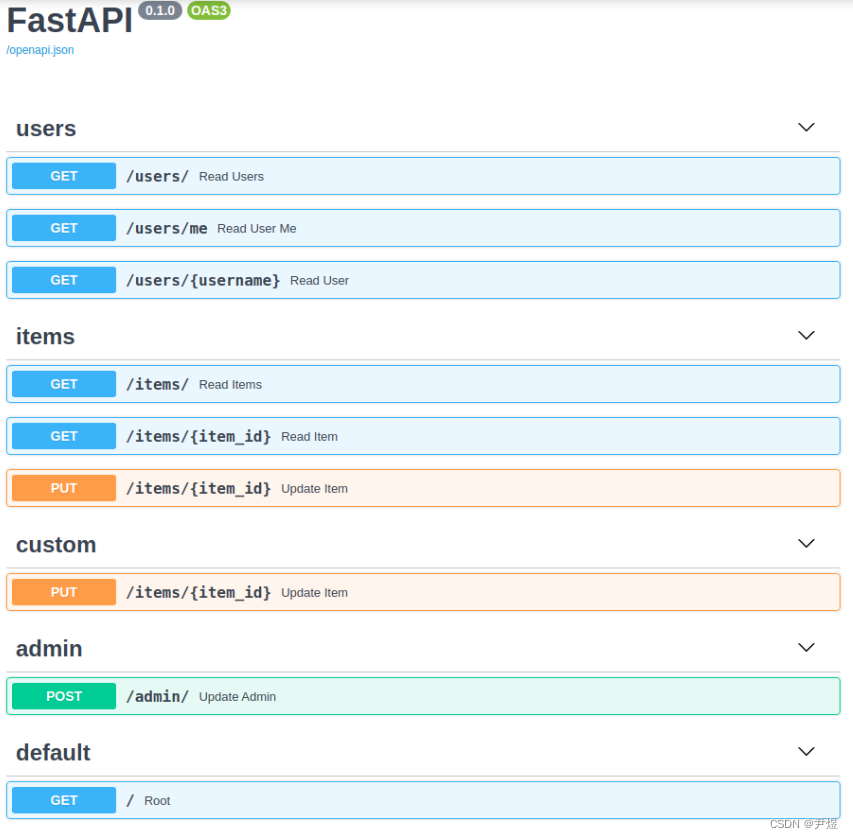The height and width of the screenshot is (839, 853).
Task: Collapse the default section chevron
Action: pyautogui.click(x=806, y=751)
